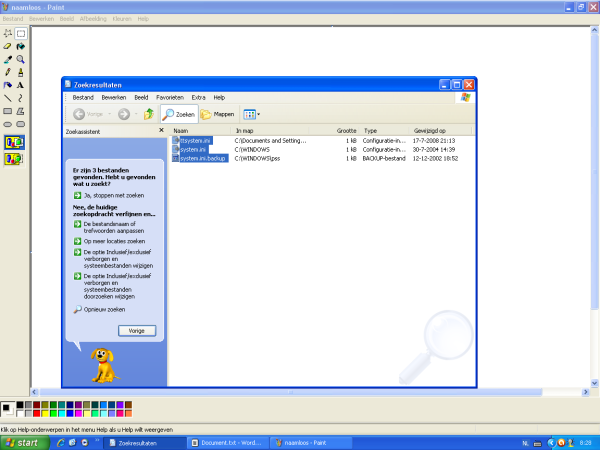Click the Naam column header
This screenshot has height=450, width=600.
201,130
